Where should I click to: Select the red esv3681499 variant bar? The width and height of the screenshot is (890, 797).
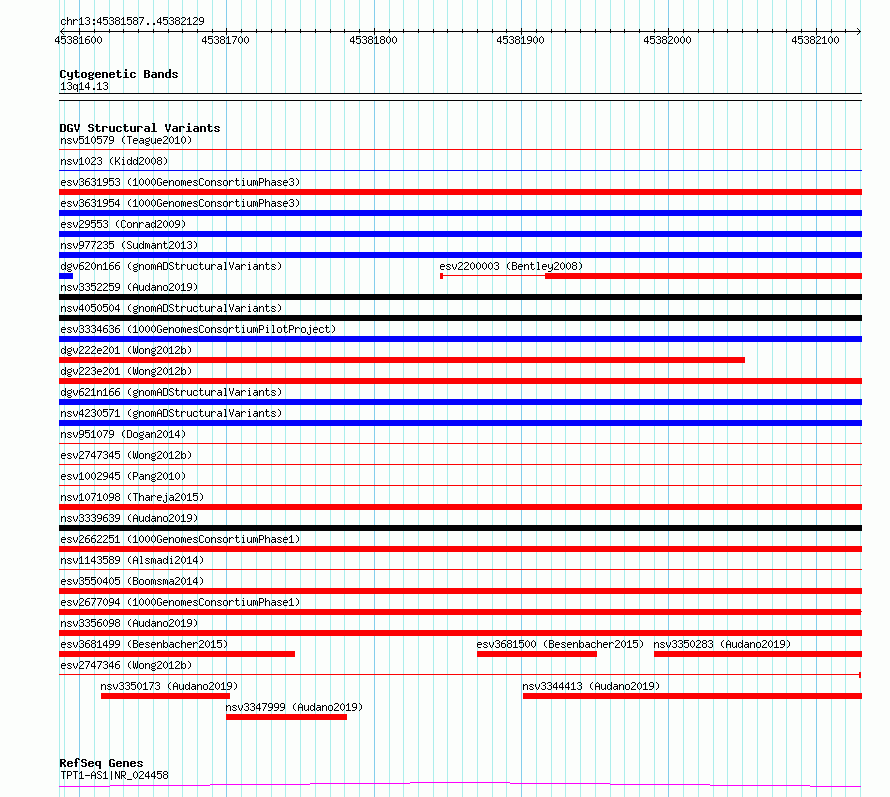click(x=177, y=654)
